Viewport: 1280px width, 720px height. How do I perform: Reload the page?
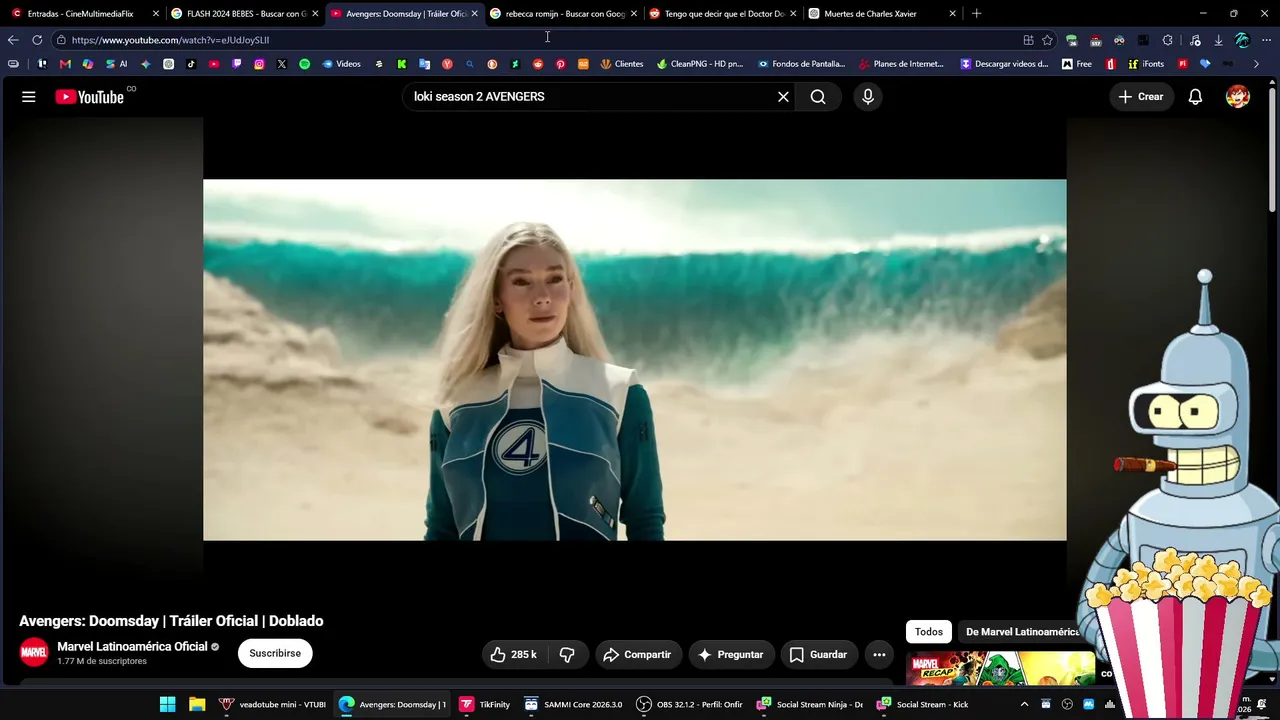click(37, 40)
